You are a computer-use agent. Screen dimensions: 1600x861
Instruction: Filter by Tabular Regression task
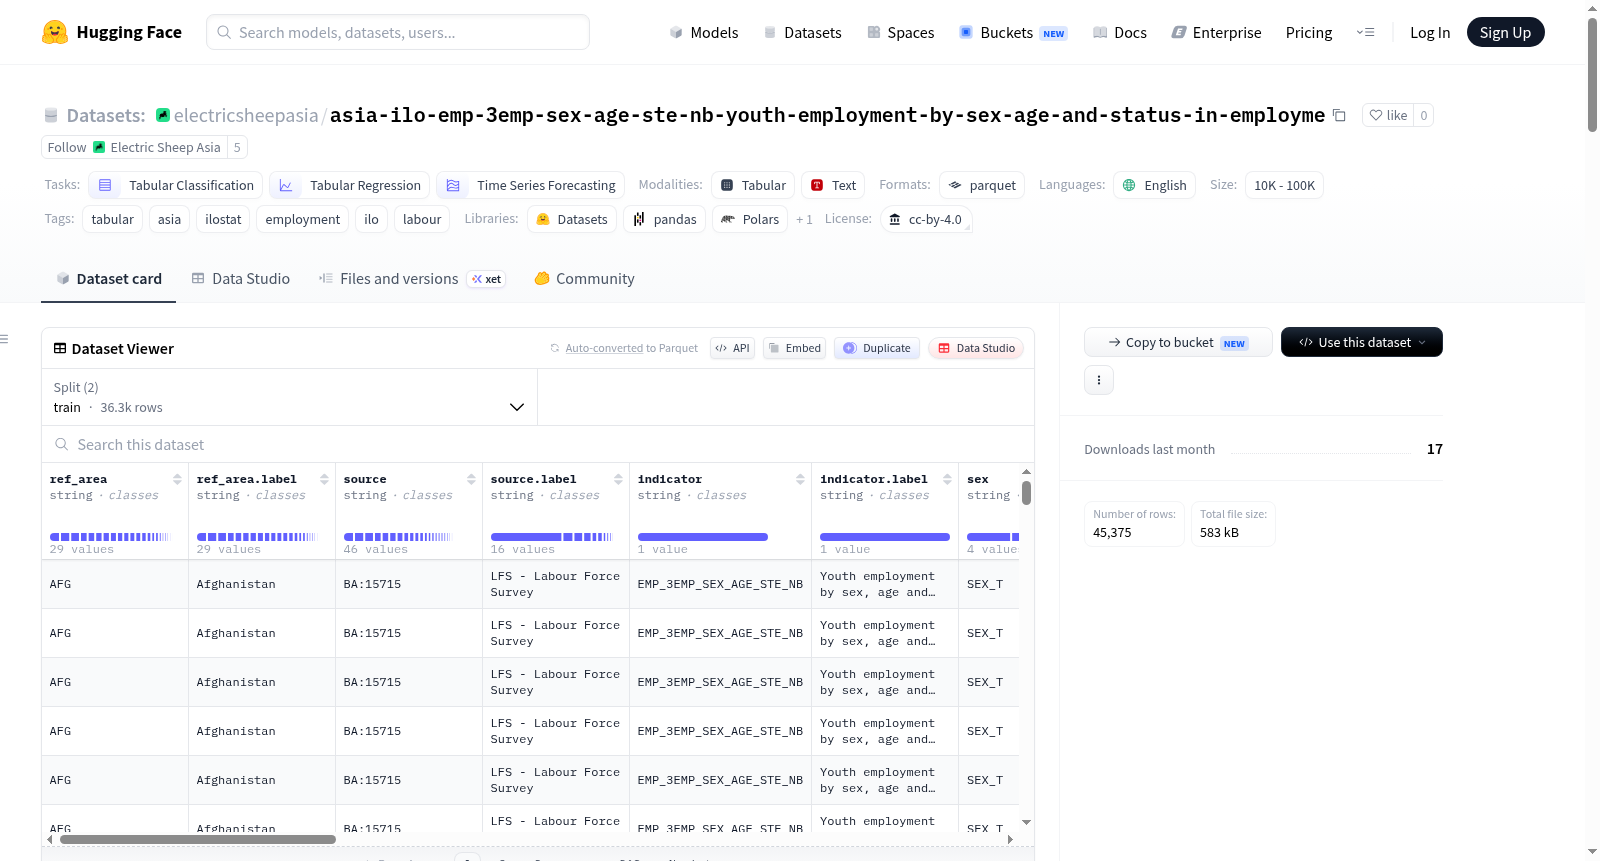coord(350,185)
